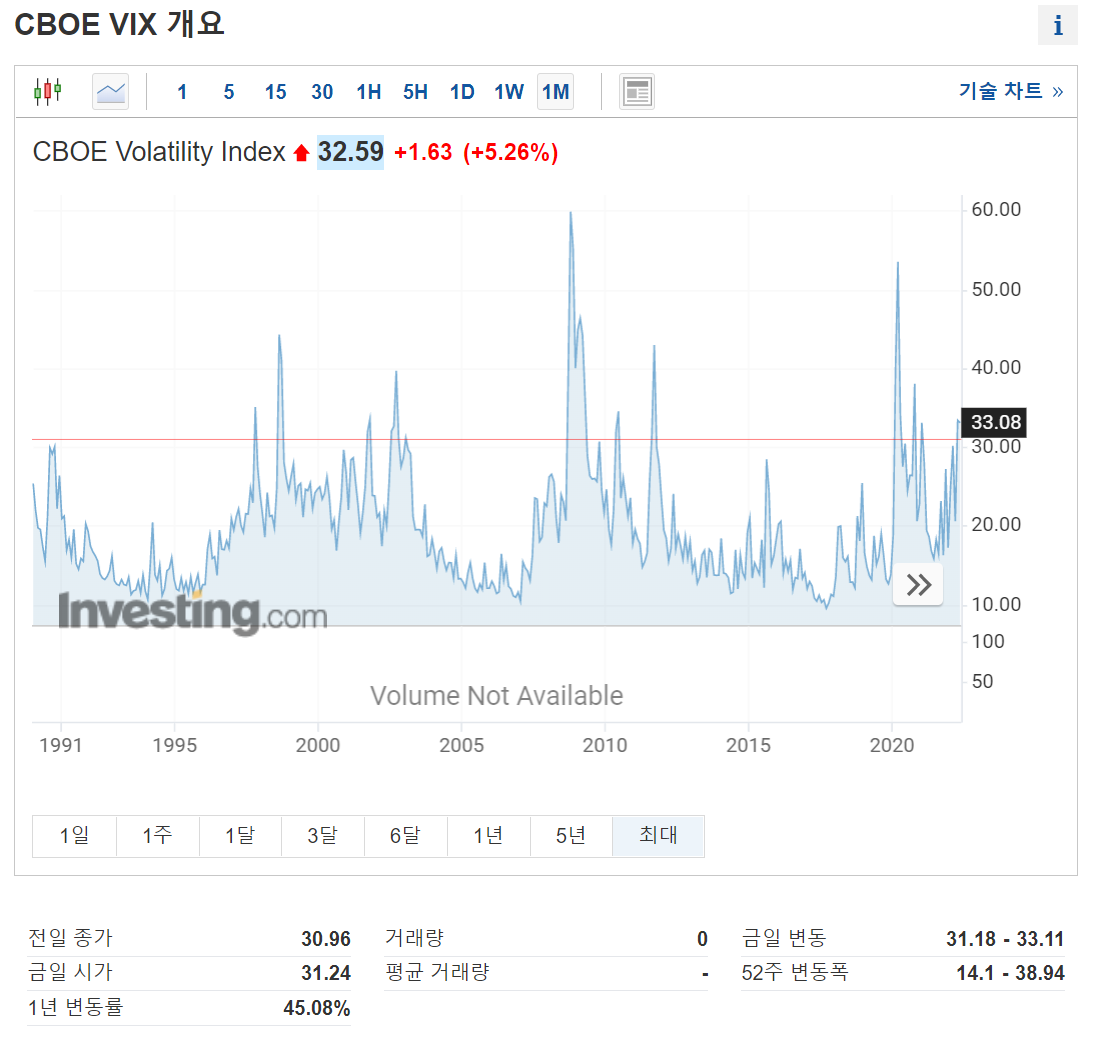The image size is (1096, 1037).
Task: Click the 60.00 y-axis label
Action: pyautogui.click(x=996, y=209)
